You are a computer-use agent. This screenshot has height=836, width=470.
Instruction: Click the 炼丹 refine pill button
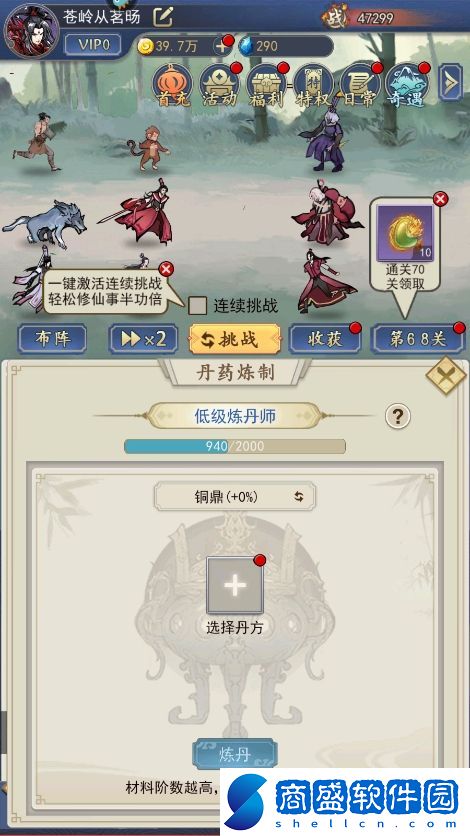[x=234, y=754]
